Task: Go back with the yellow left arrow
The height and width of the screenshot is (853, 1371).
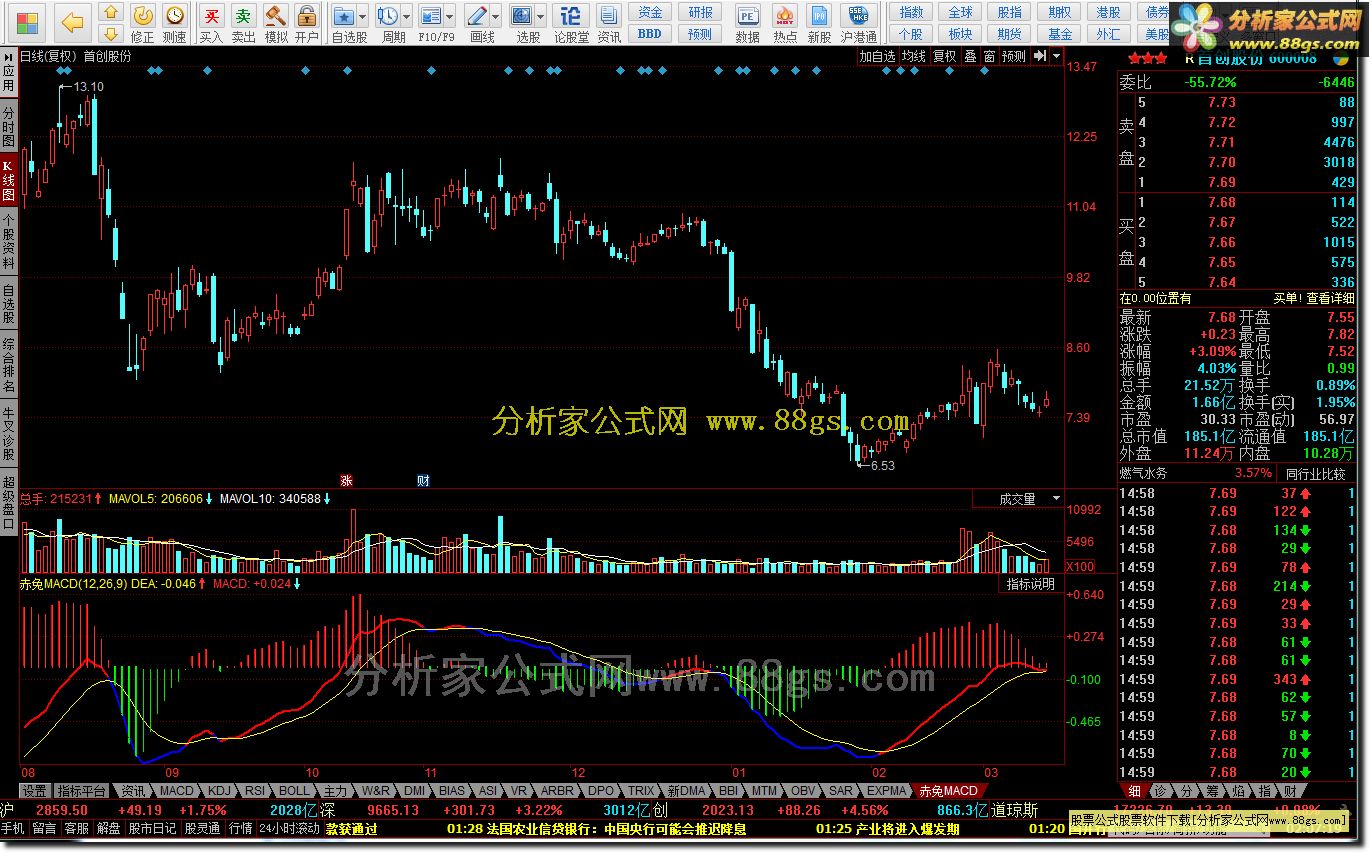Action: click(x=73, y=21)
